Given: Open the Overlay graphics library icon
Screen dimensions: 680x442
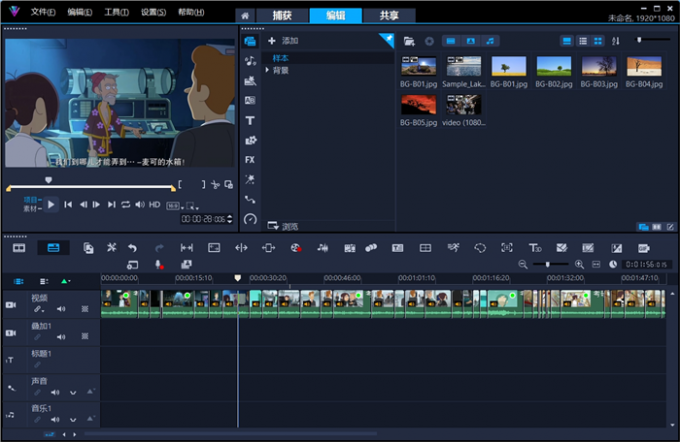Looking at the screenshot, I should pos(250,140).
